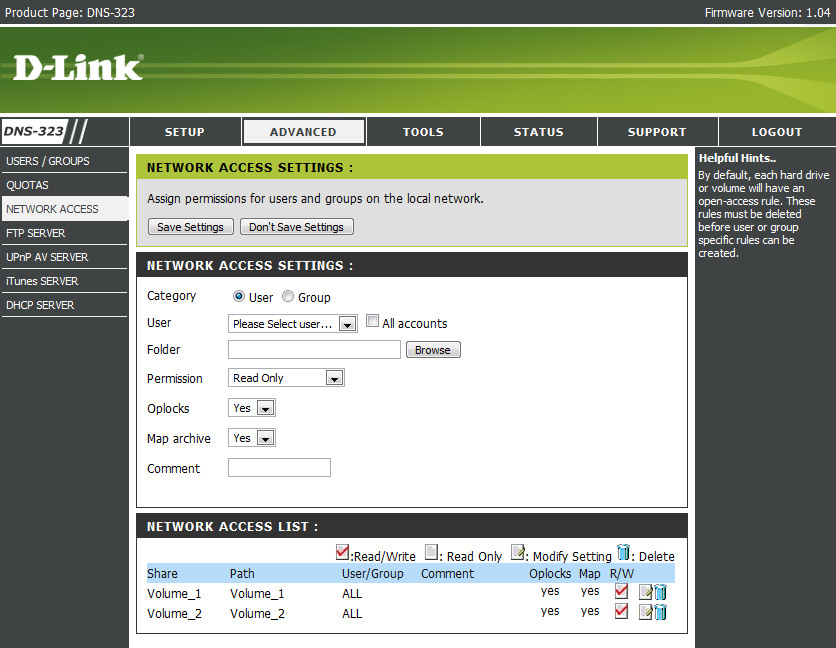Click the Firmware Version 1.04 text

click(767, 12)
